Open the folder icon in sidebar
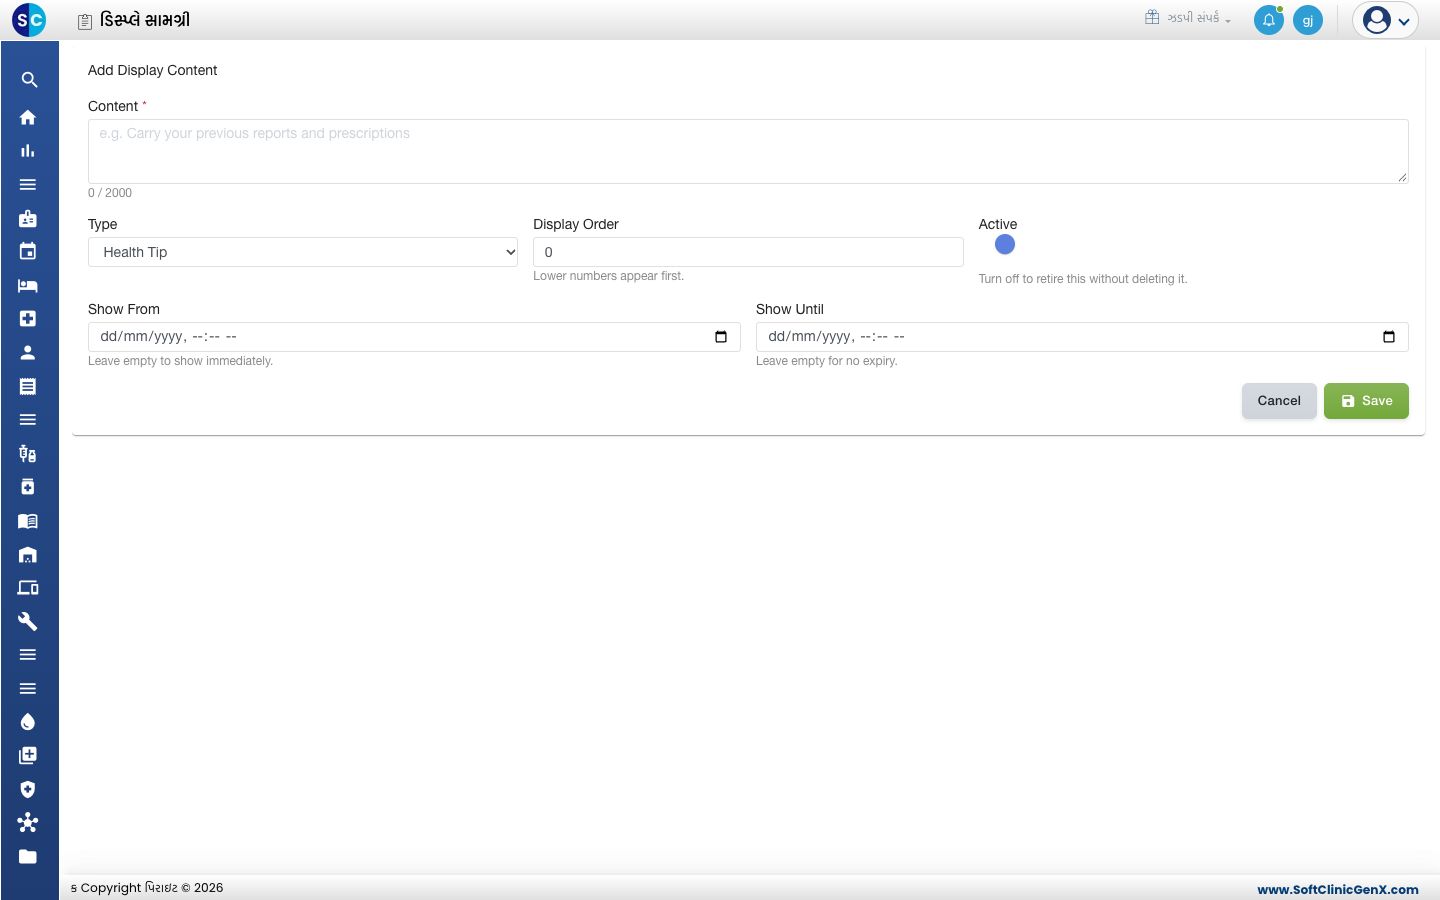The image size is (1440, 900). point(28,856)
